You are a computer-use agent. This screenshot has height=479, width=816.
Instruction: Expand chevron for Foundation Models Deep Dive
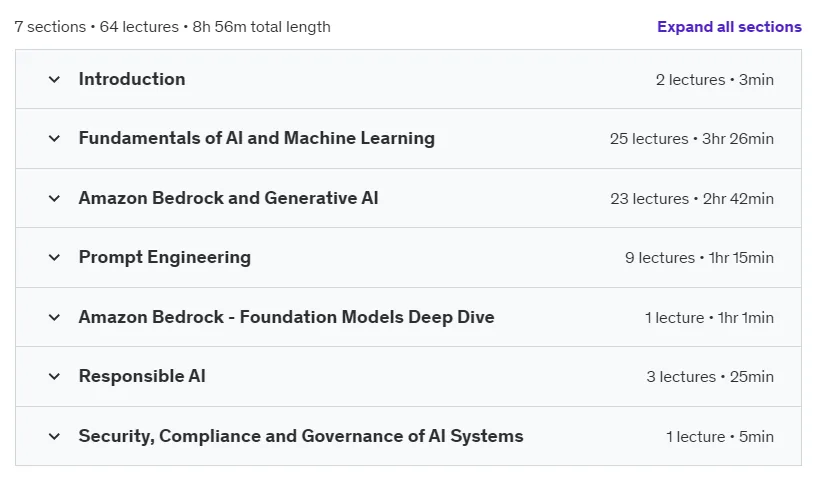coord(54,317)
